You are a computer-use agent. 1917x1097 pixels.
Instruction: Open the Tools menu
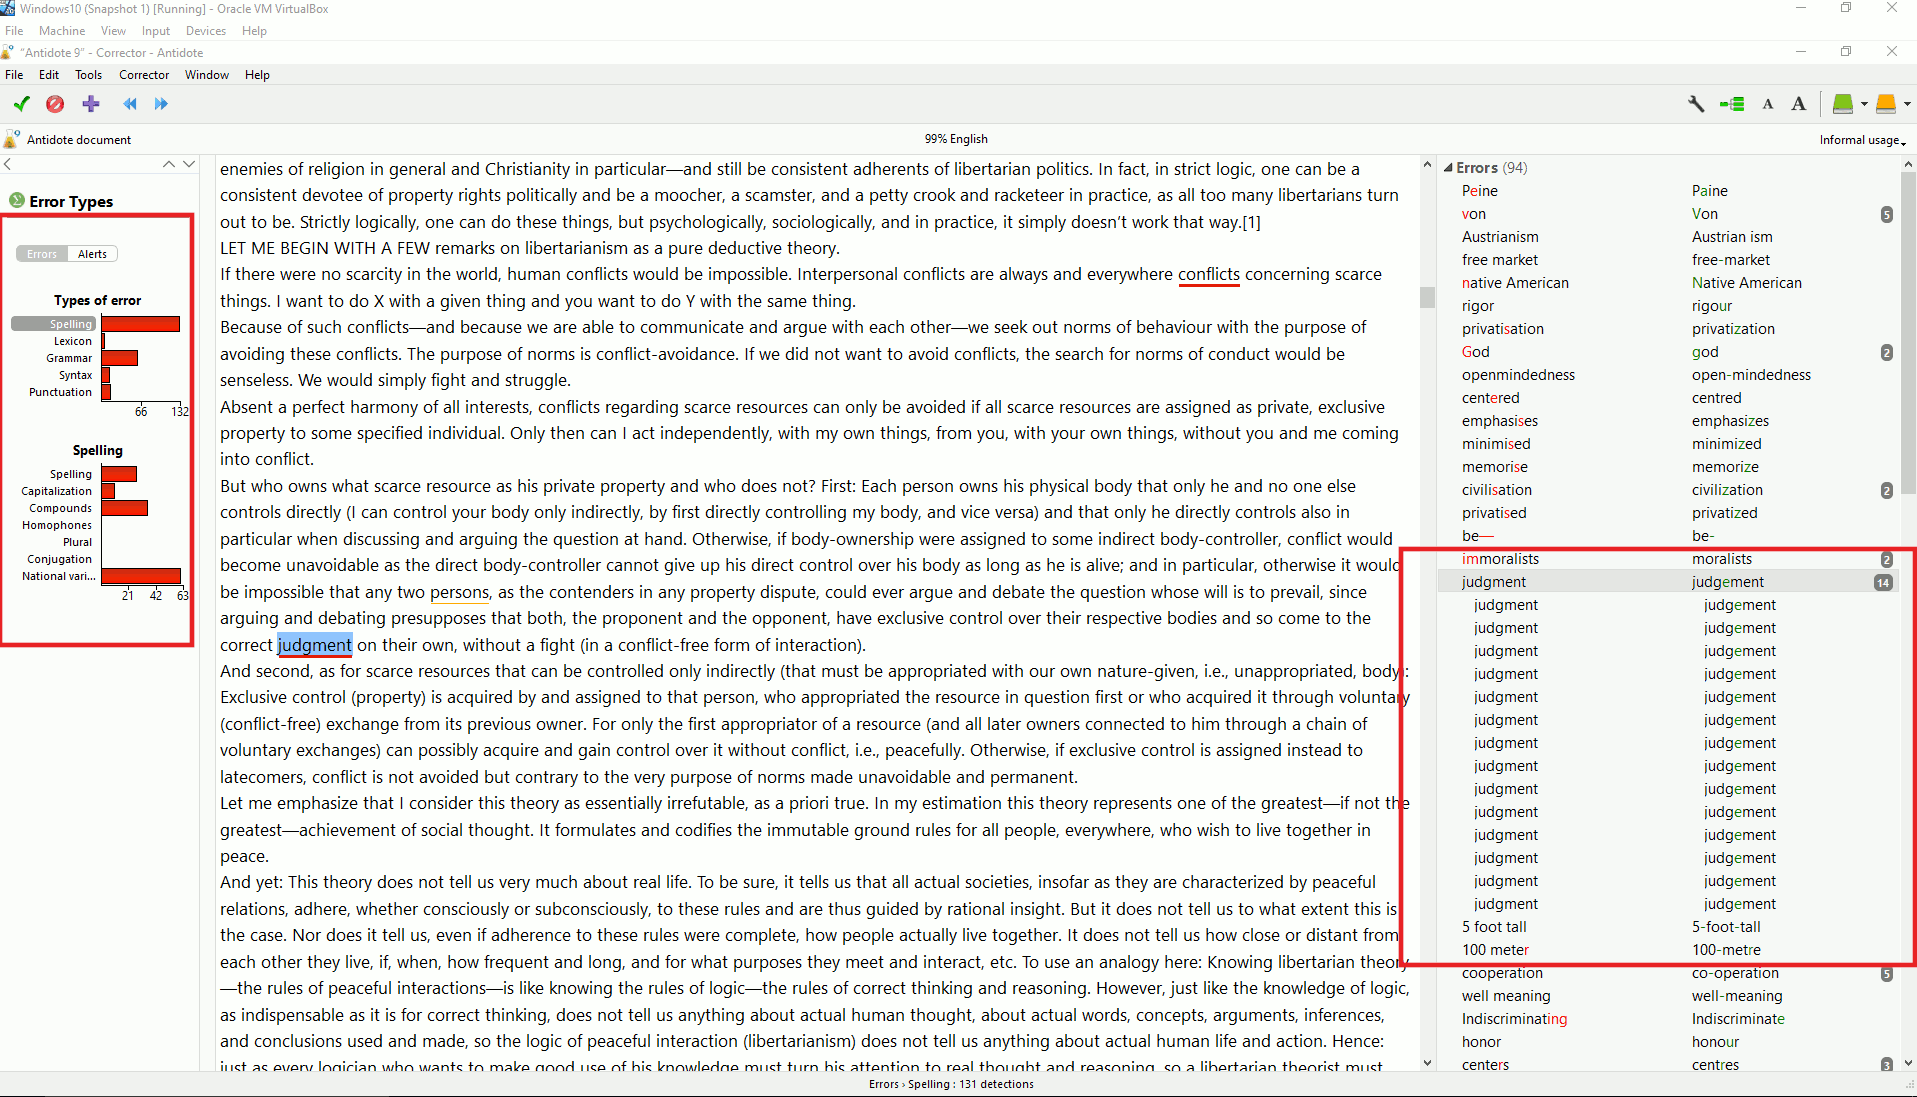[x=89, y=75]
